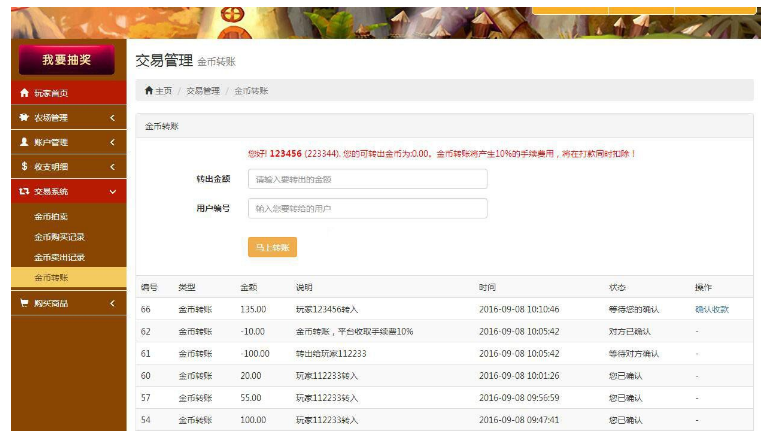
Task: Go to 主页 via the breadcrumb
Action: [164, 91]
